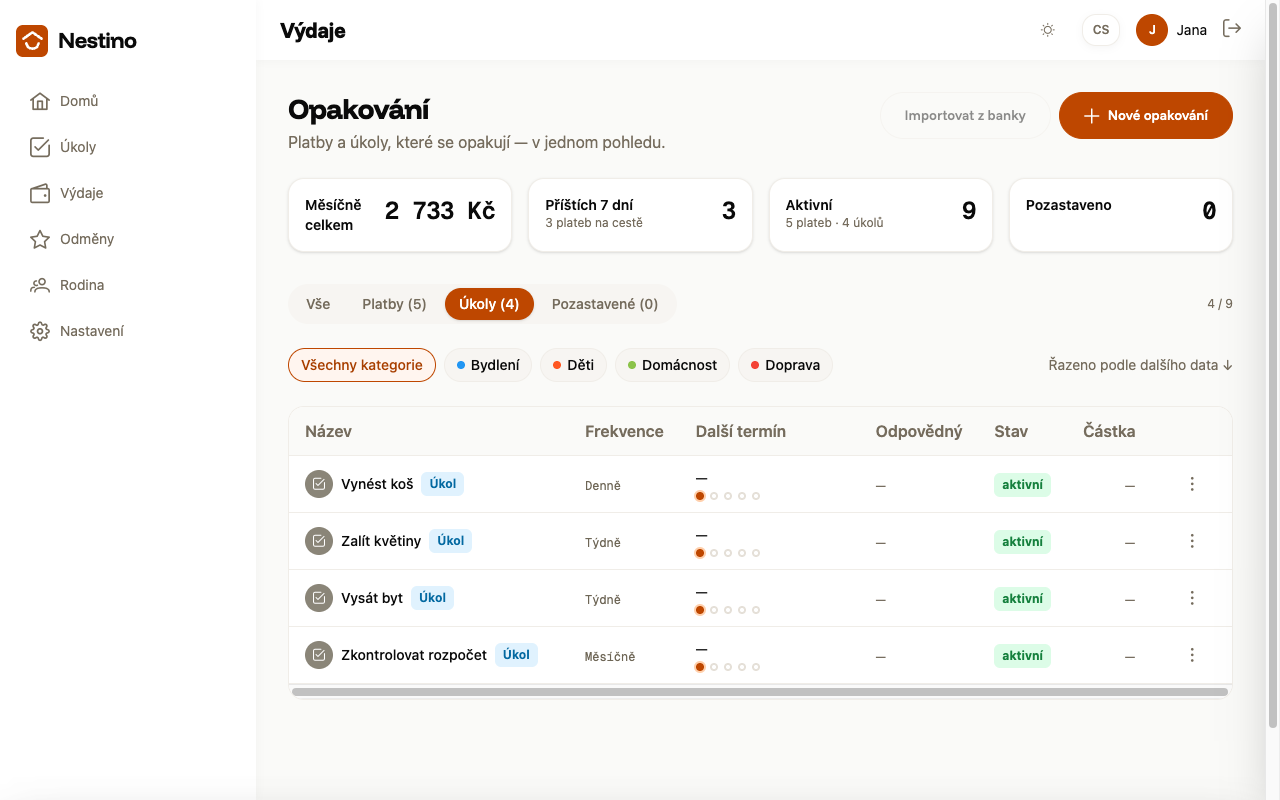Toggle the light/dark theme sun icon

[1048, 30]
